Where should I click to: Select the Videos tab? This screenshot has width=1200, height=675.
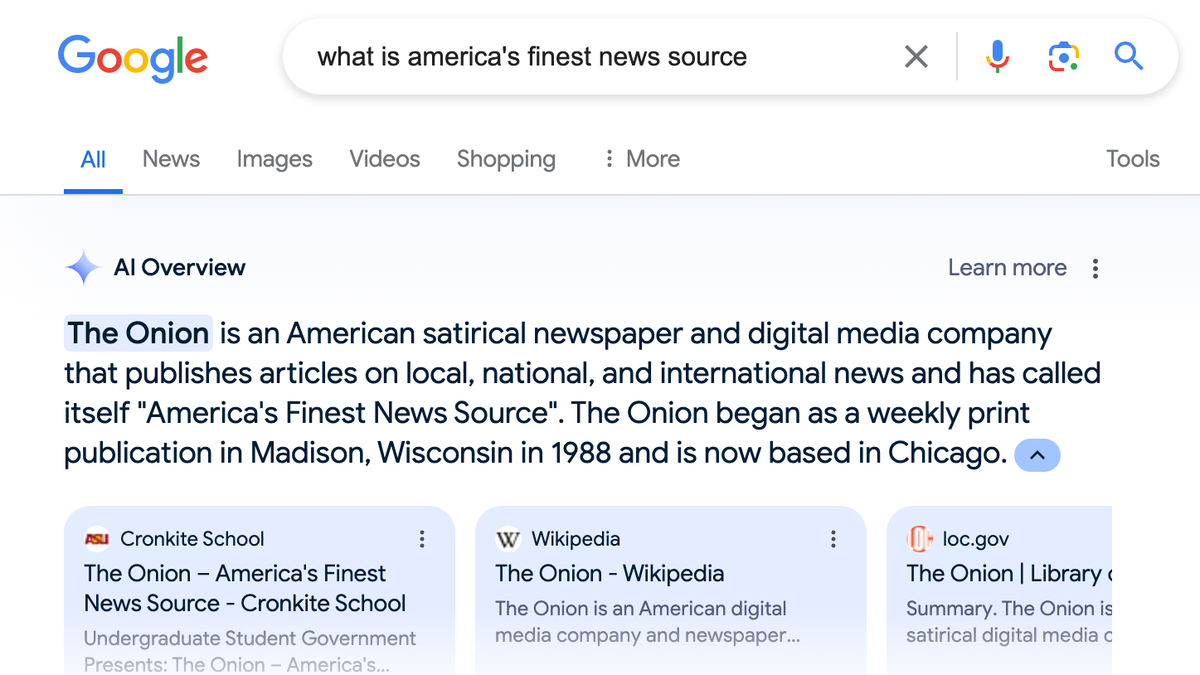384,159
